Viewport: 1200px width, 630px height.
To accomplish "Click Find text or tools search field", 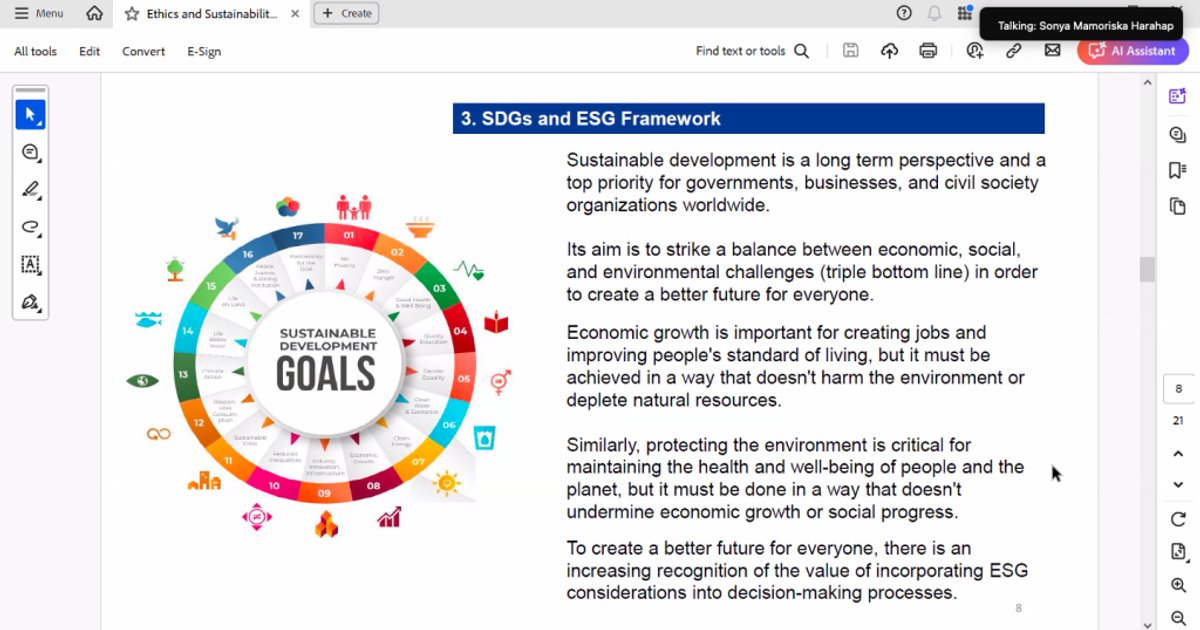I will point(751,51).
